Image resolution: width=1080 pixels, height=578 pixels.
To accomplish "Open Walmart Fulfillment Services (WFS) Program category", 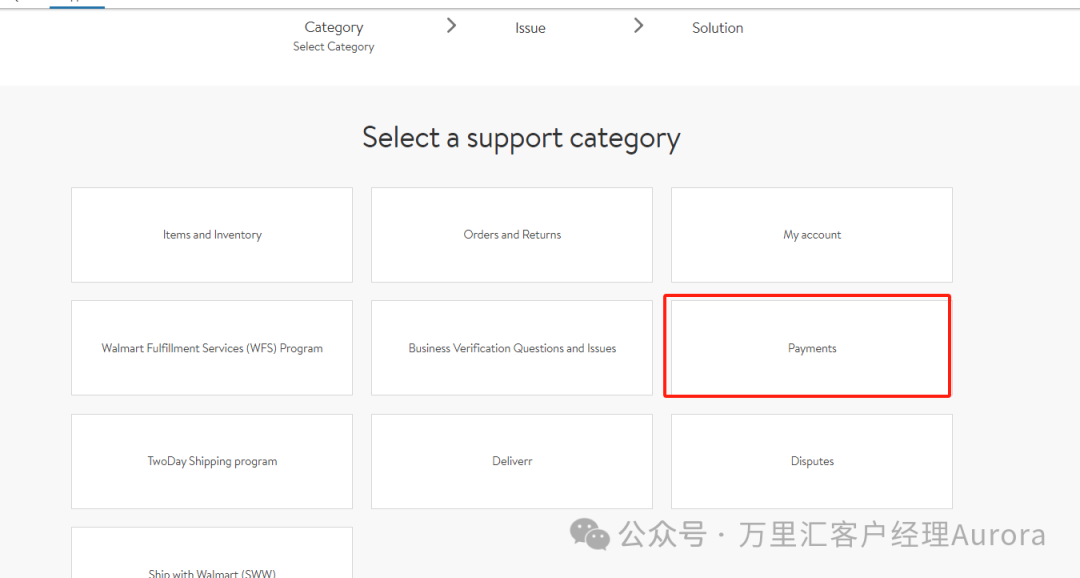I will [x=211, y=348].
